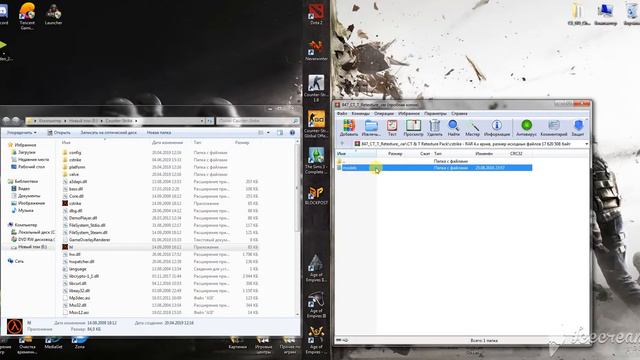Open the Файл menu in WinRAR
Image resolution: width=640 pixels, height=360 pixels.
point(342,113)
